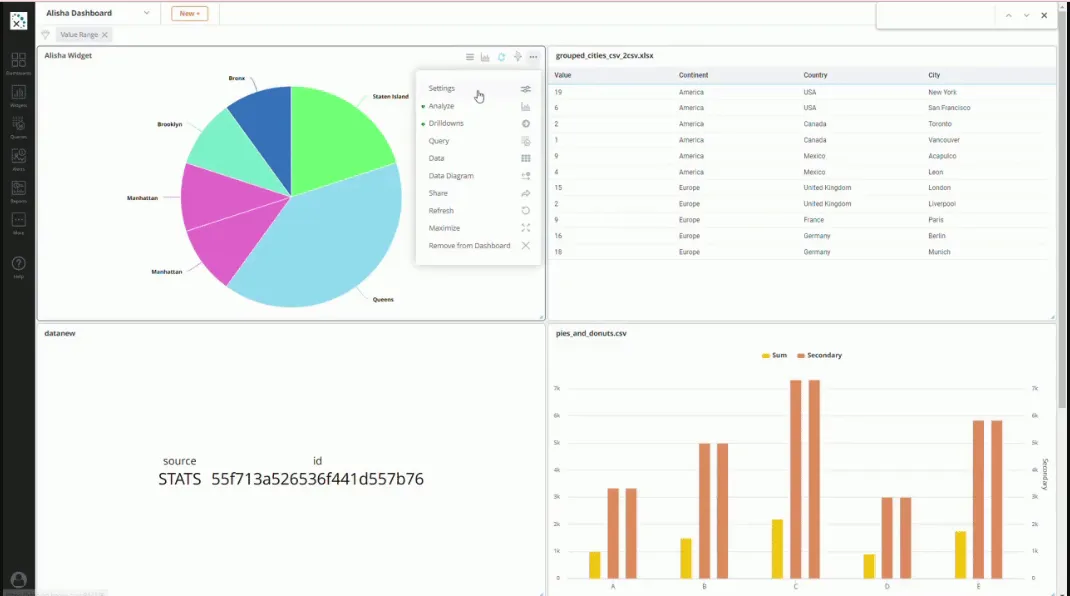Expand the Alisha Dashboard selector dropdown
Screen dimensions: 1070x596
pos(146,13)
